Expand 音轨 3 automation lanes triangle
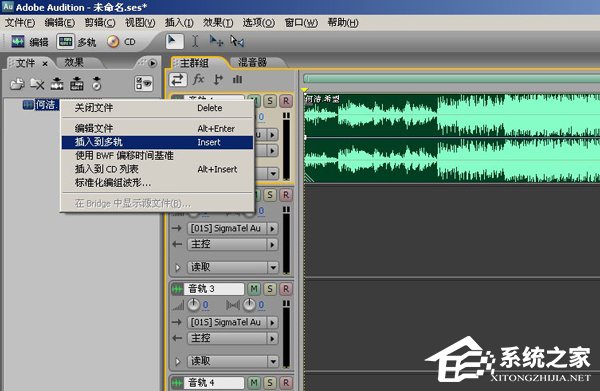 click(x=178, y=361)
